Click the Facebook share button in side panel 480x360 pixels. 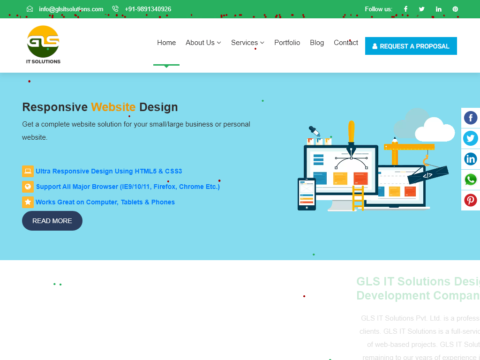(x=470, y=118)
